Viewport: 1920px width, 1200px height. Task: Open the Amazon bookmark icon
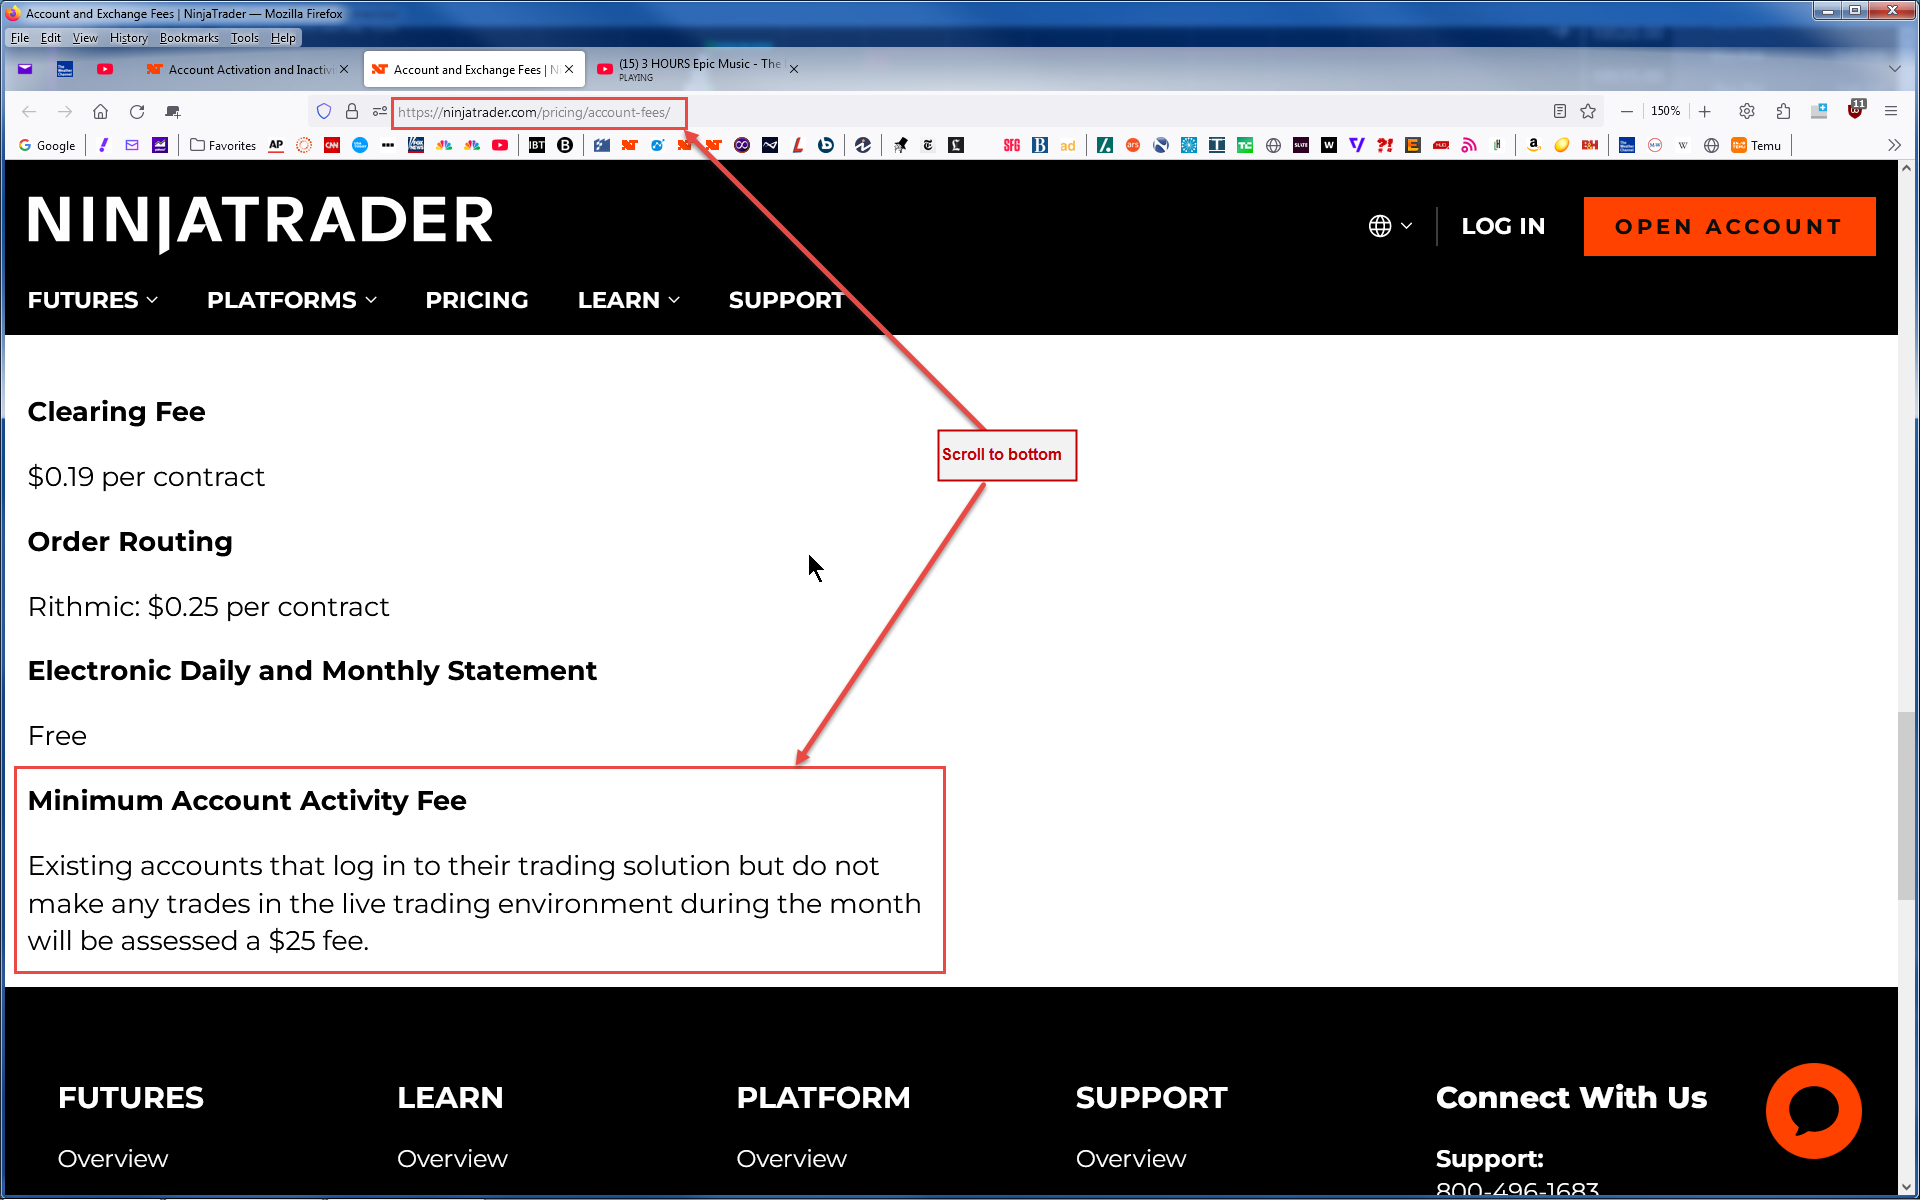click(x=1533, y=145)
